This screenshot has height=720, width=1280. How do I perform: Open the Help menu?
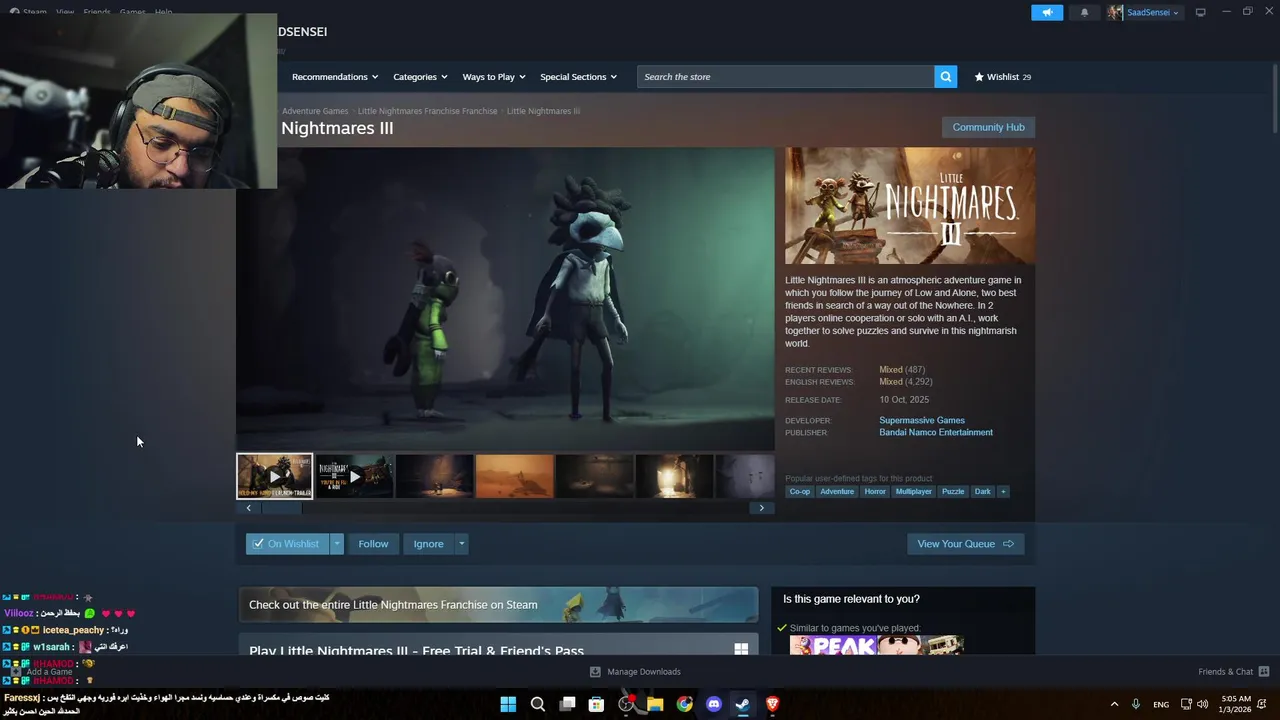pos(163,12)
